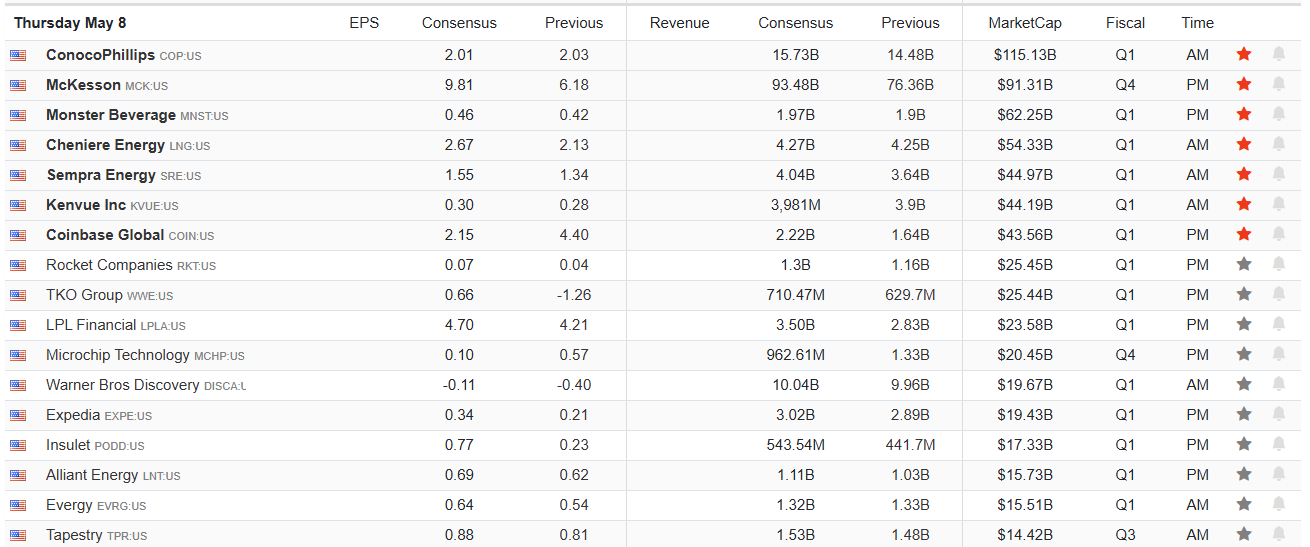Open the McKesson company link
Viewport: 1310px width, 547px height.
83,85
